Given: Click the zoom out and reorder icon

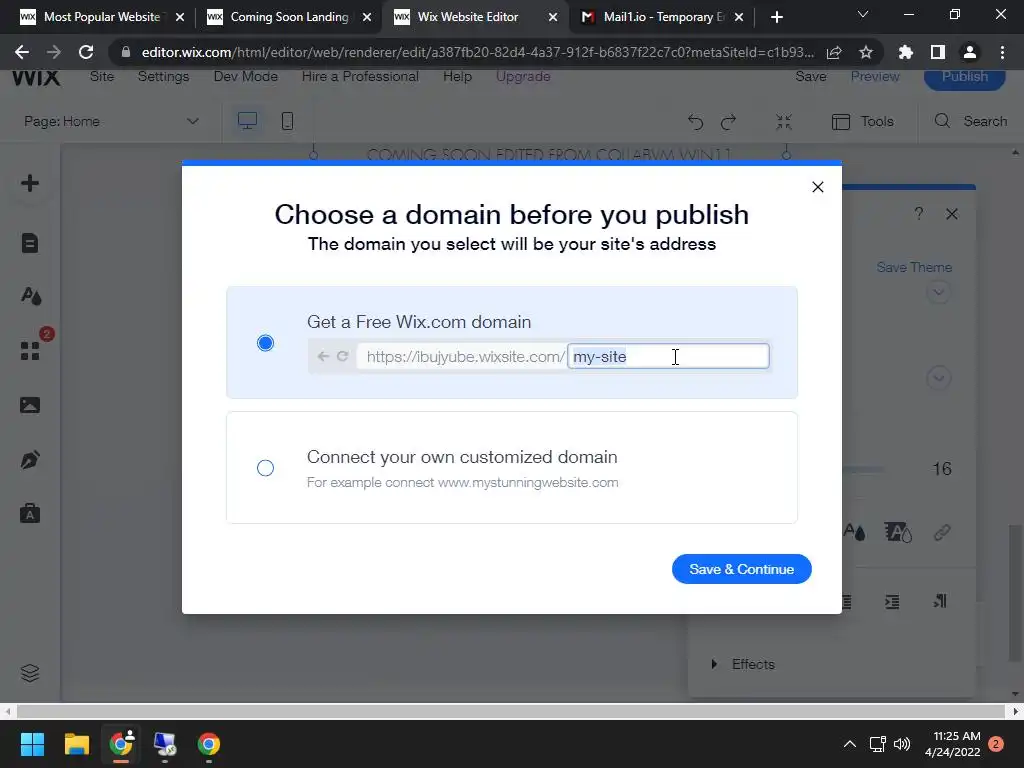Looking at the screenshot, I should (x=784, y=121).
